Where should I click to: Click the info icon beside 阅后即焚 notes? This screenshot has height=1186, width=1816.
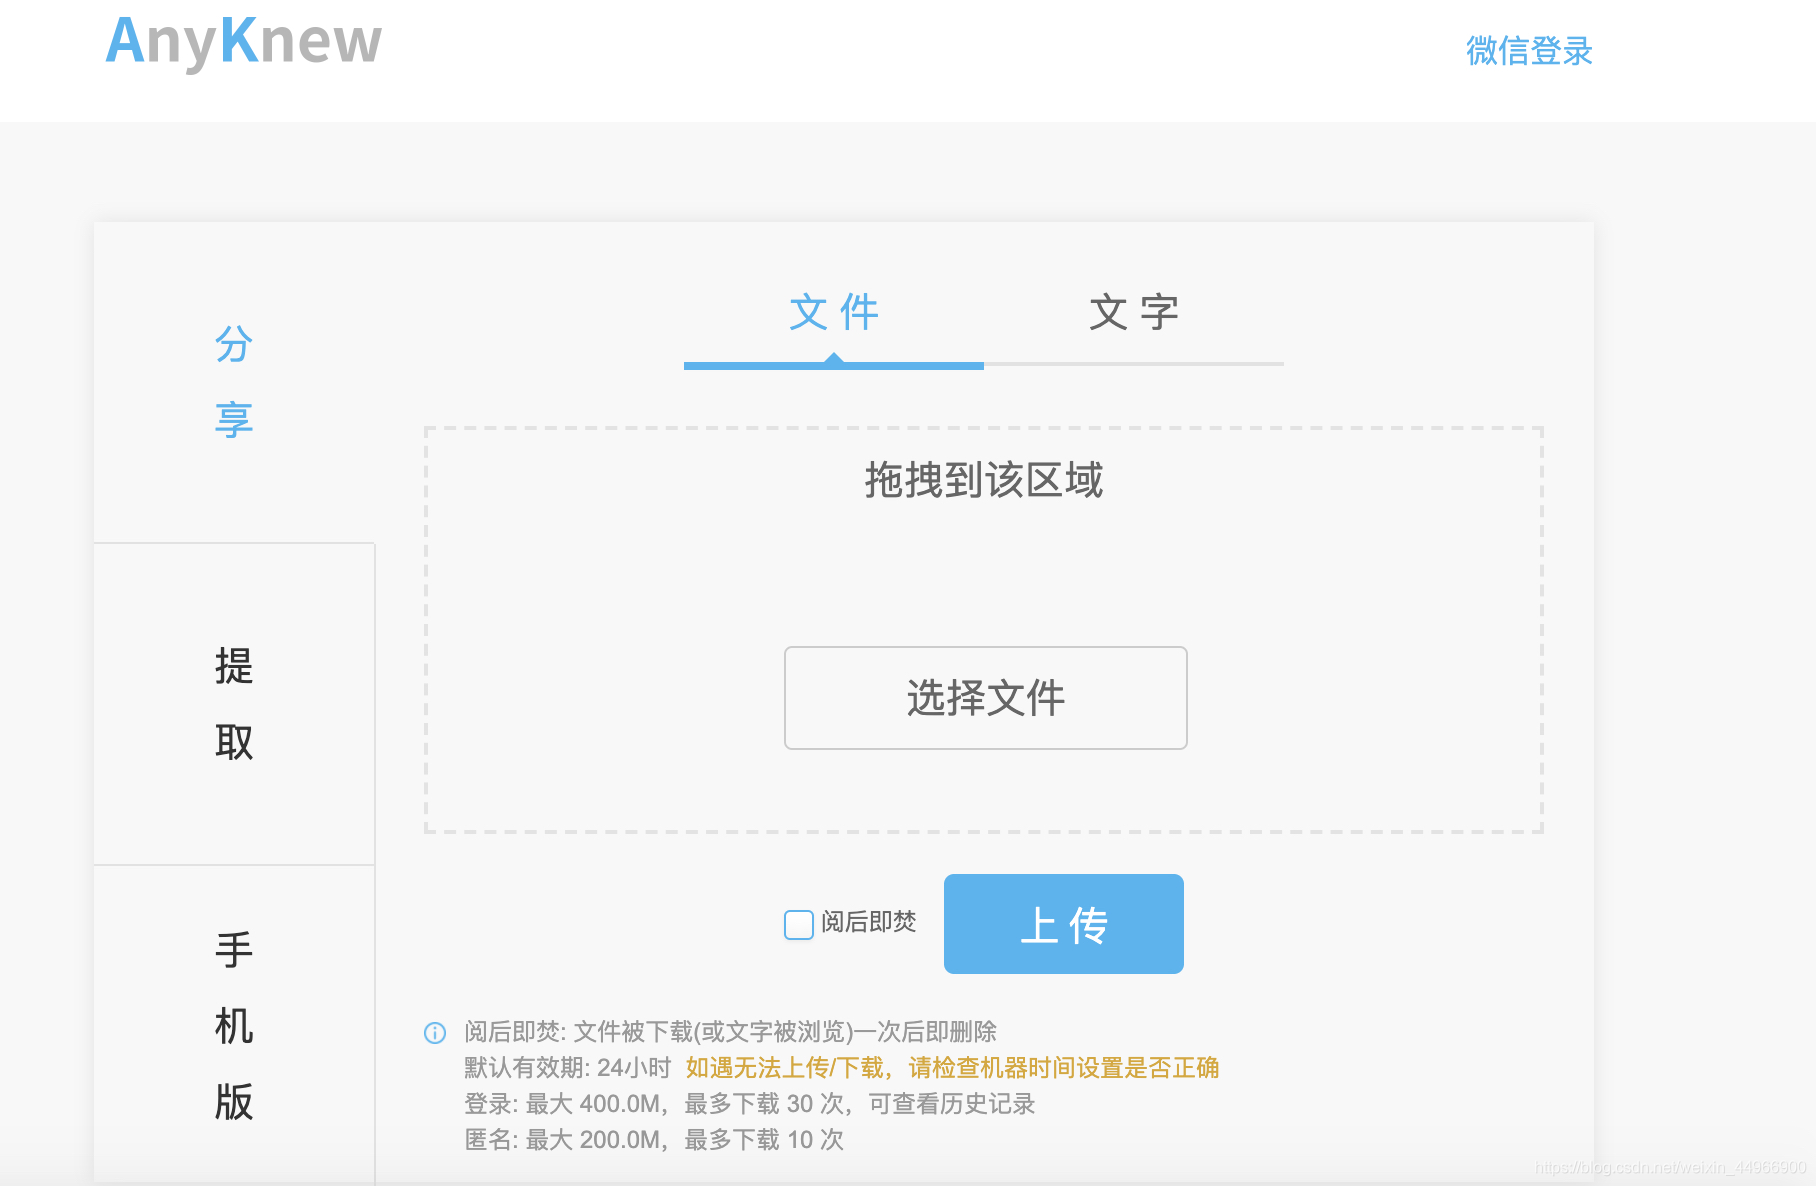coord(435,1033)
